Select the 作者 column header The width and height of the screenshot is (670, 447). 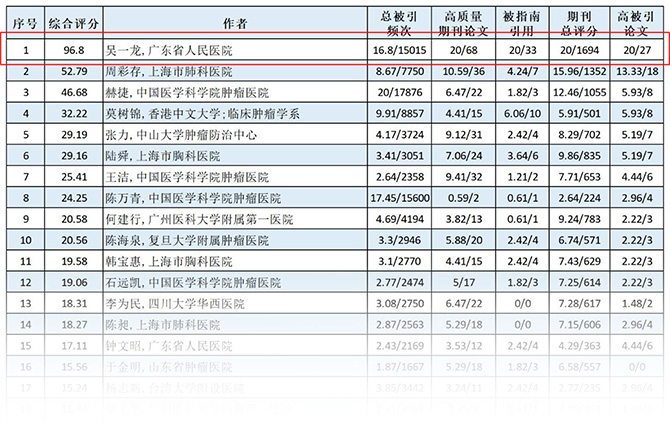click(237, 20)
